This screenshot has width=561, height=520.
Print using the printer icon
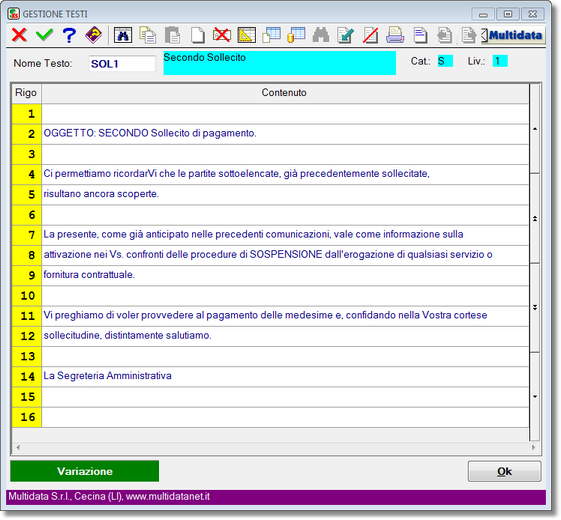395,35
